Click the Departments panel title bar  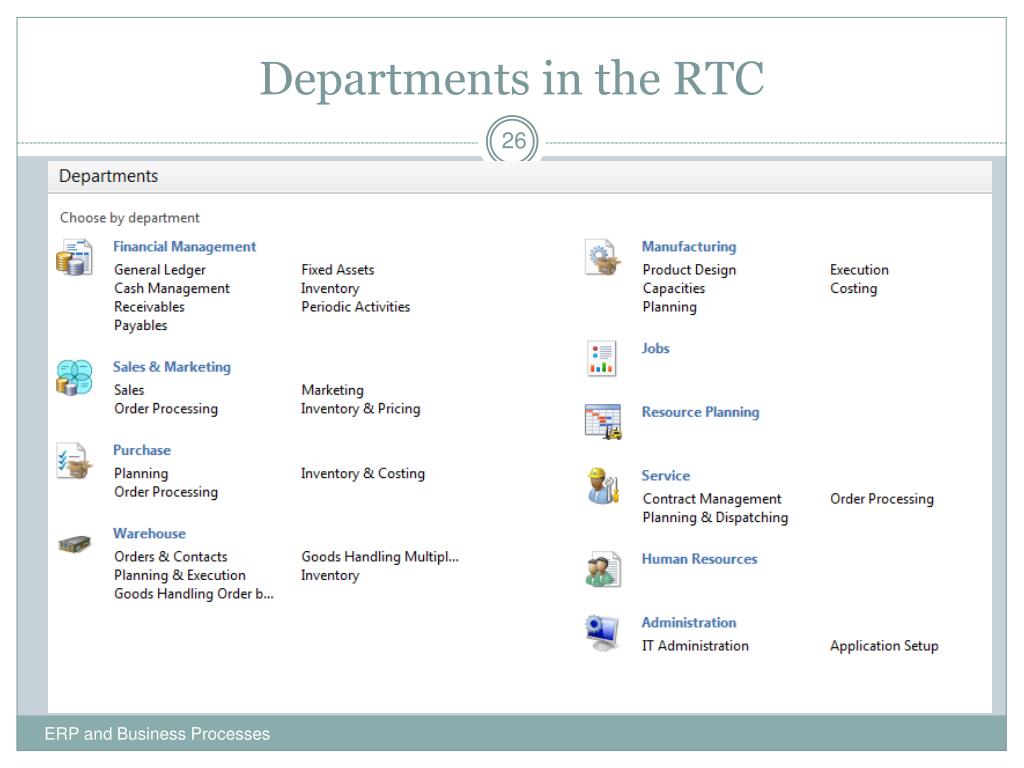(x=520, y=176)
